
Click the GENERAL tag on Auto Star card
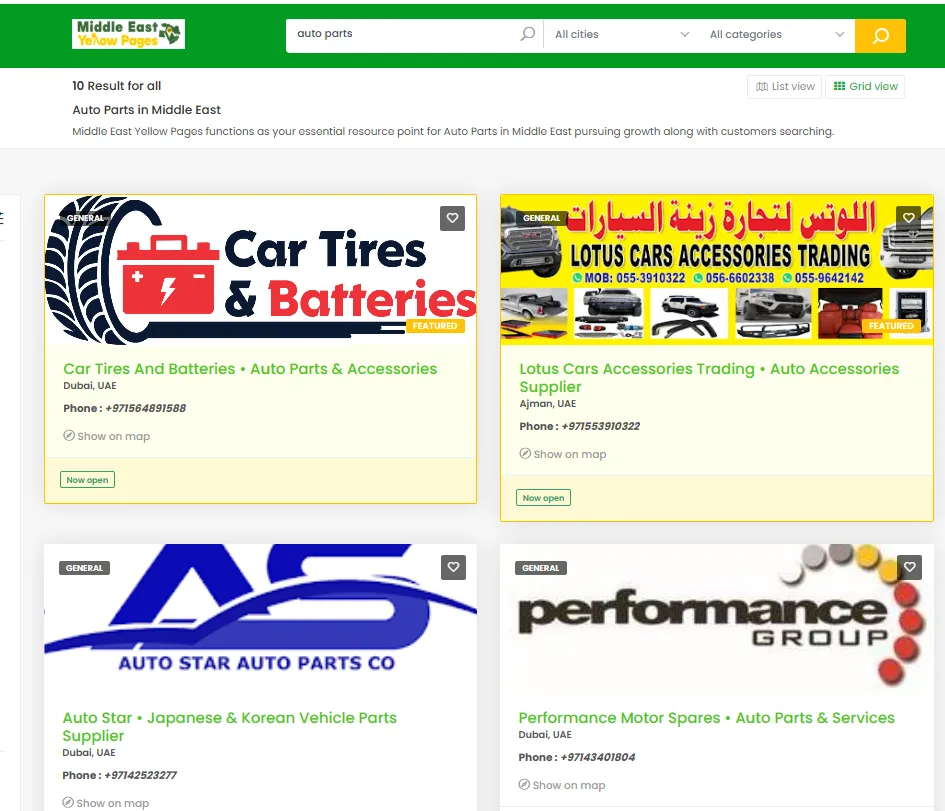[84, 568]
